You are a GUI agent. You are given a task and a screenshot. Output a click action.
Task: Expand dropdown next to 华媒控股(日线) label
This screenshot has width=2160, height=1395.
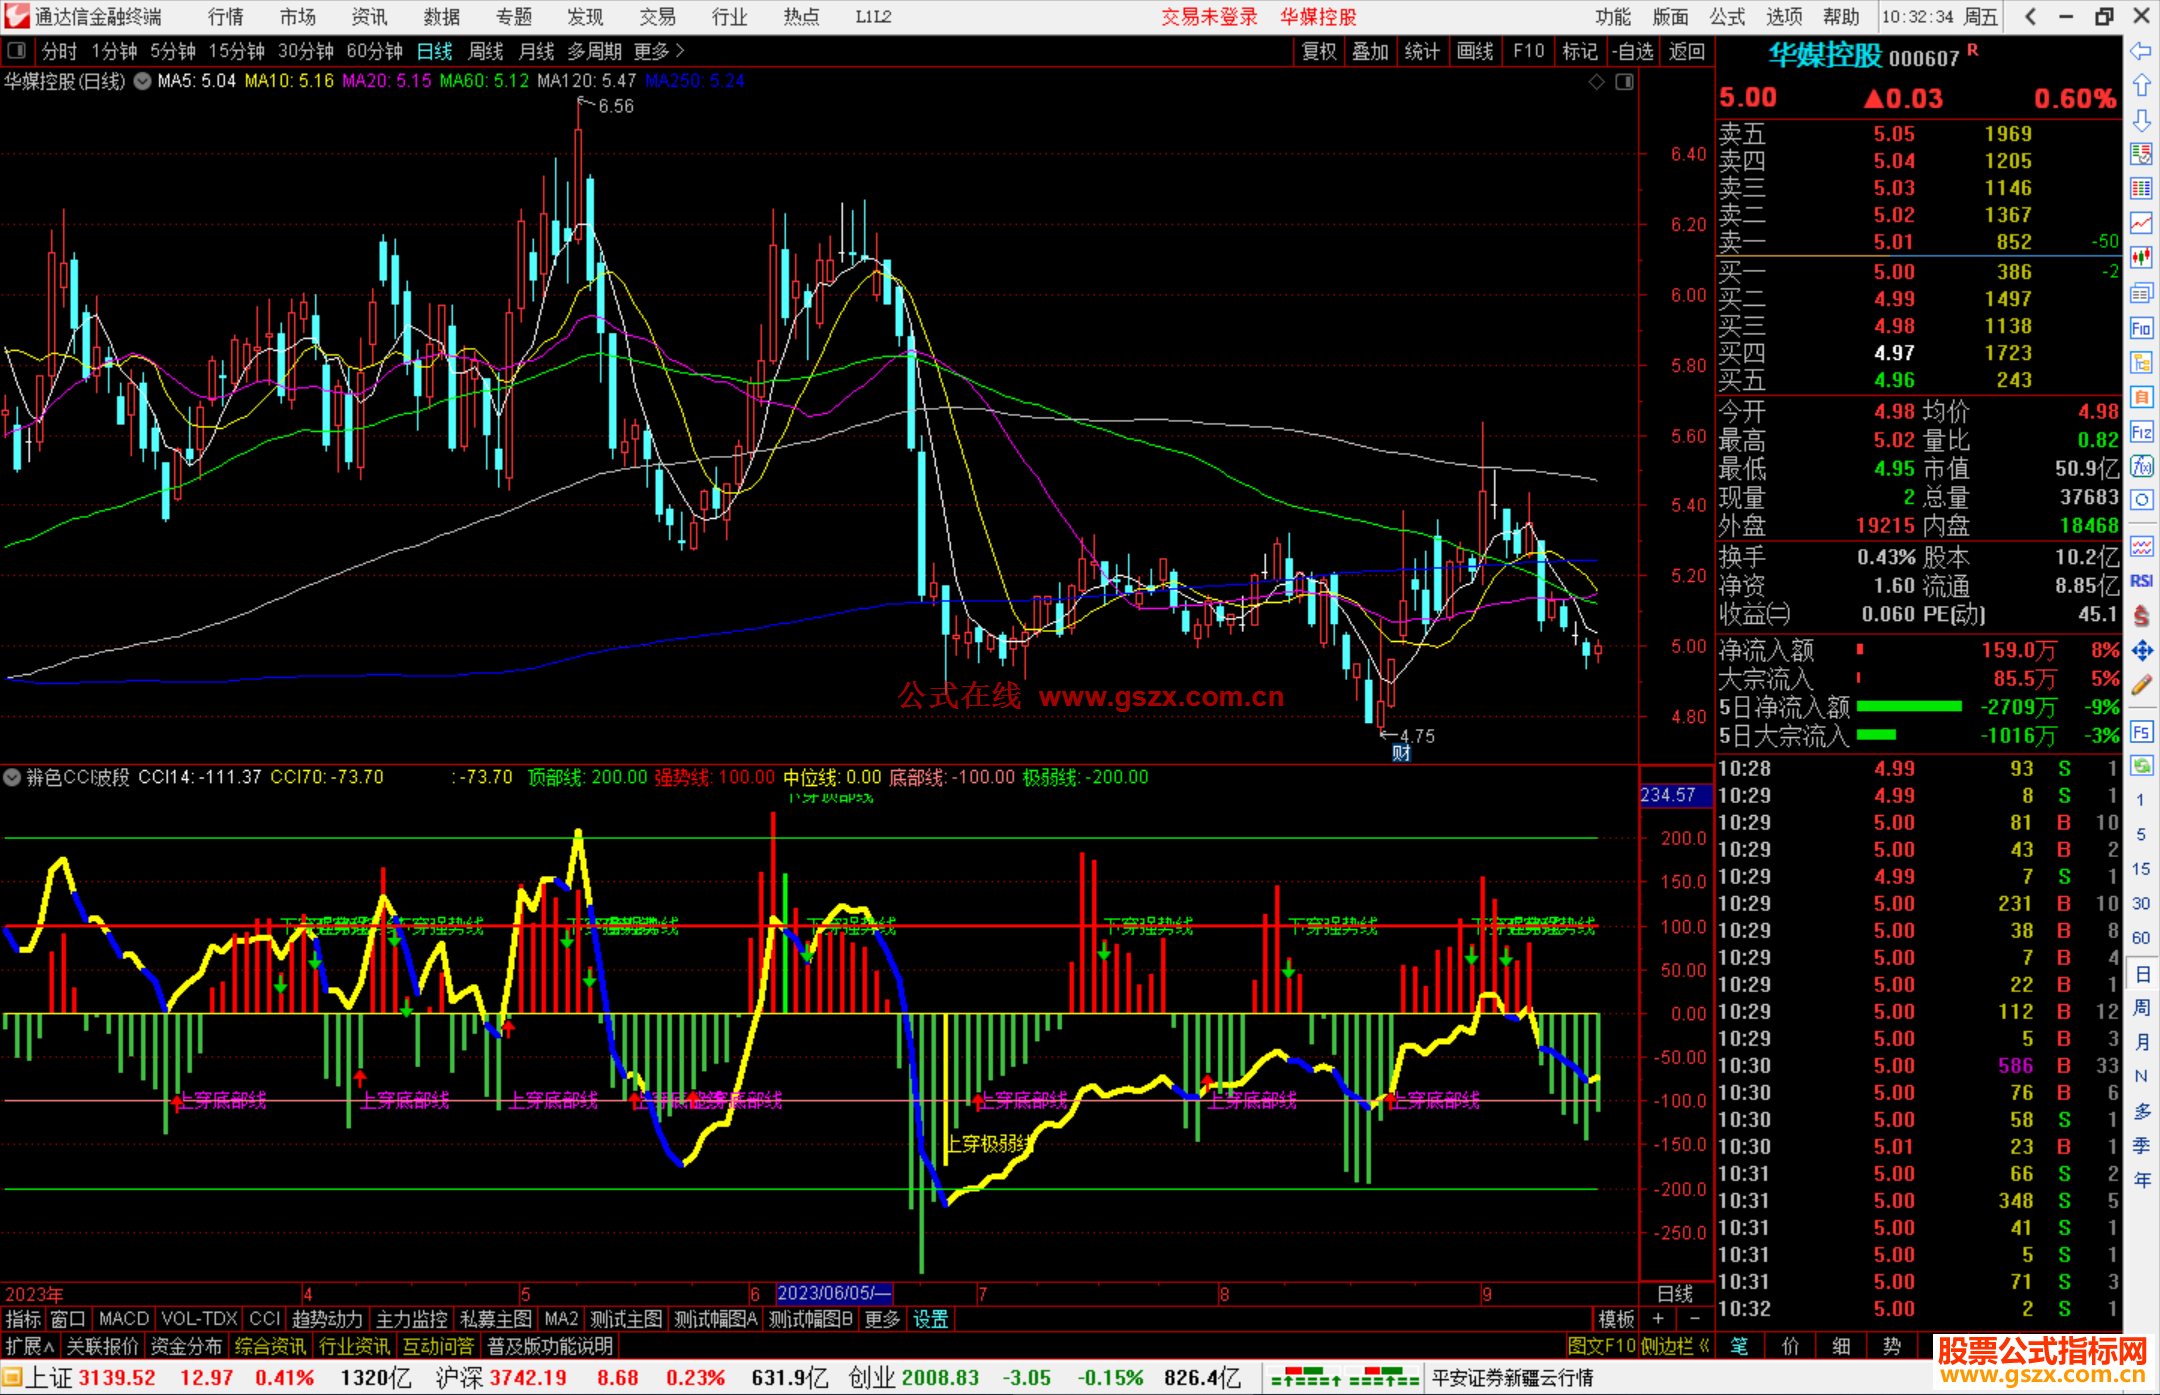pos(143,82)
